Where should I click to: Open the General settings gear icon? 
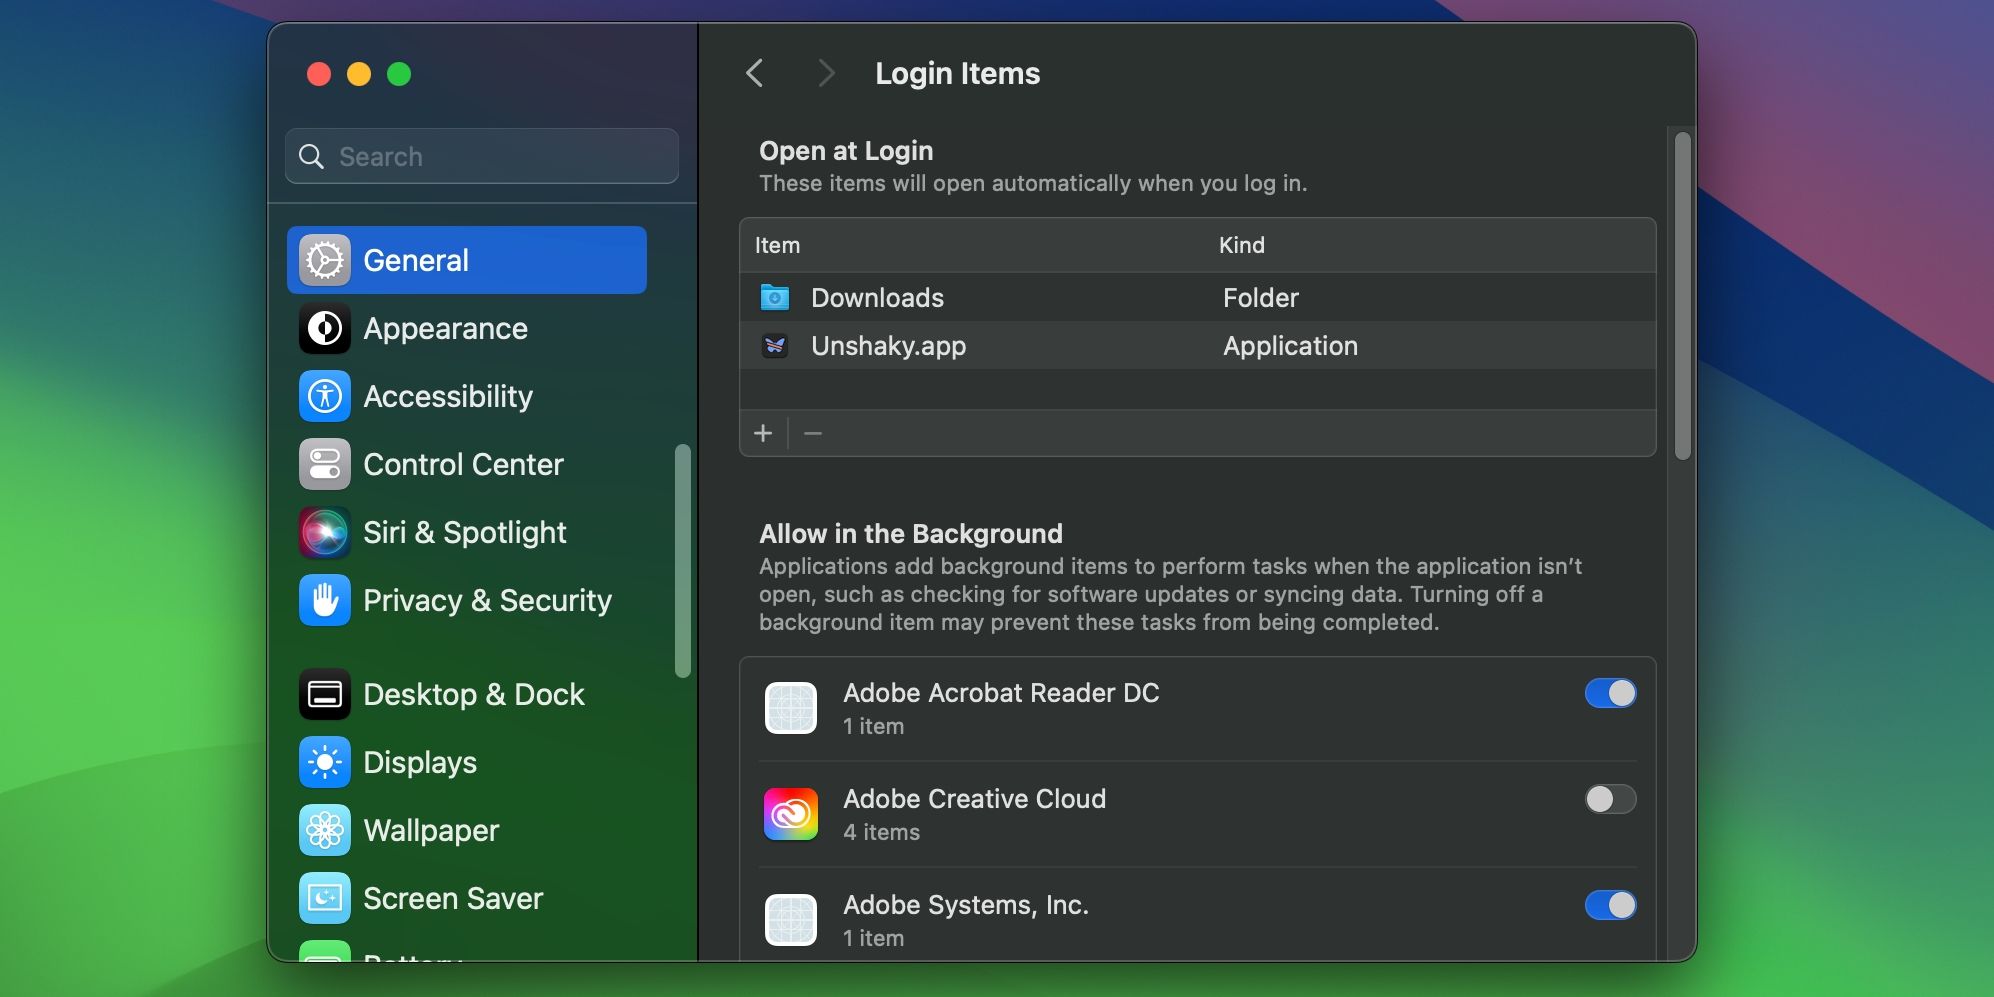323,260
